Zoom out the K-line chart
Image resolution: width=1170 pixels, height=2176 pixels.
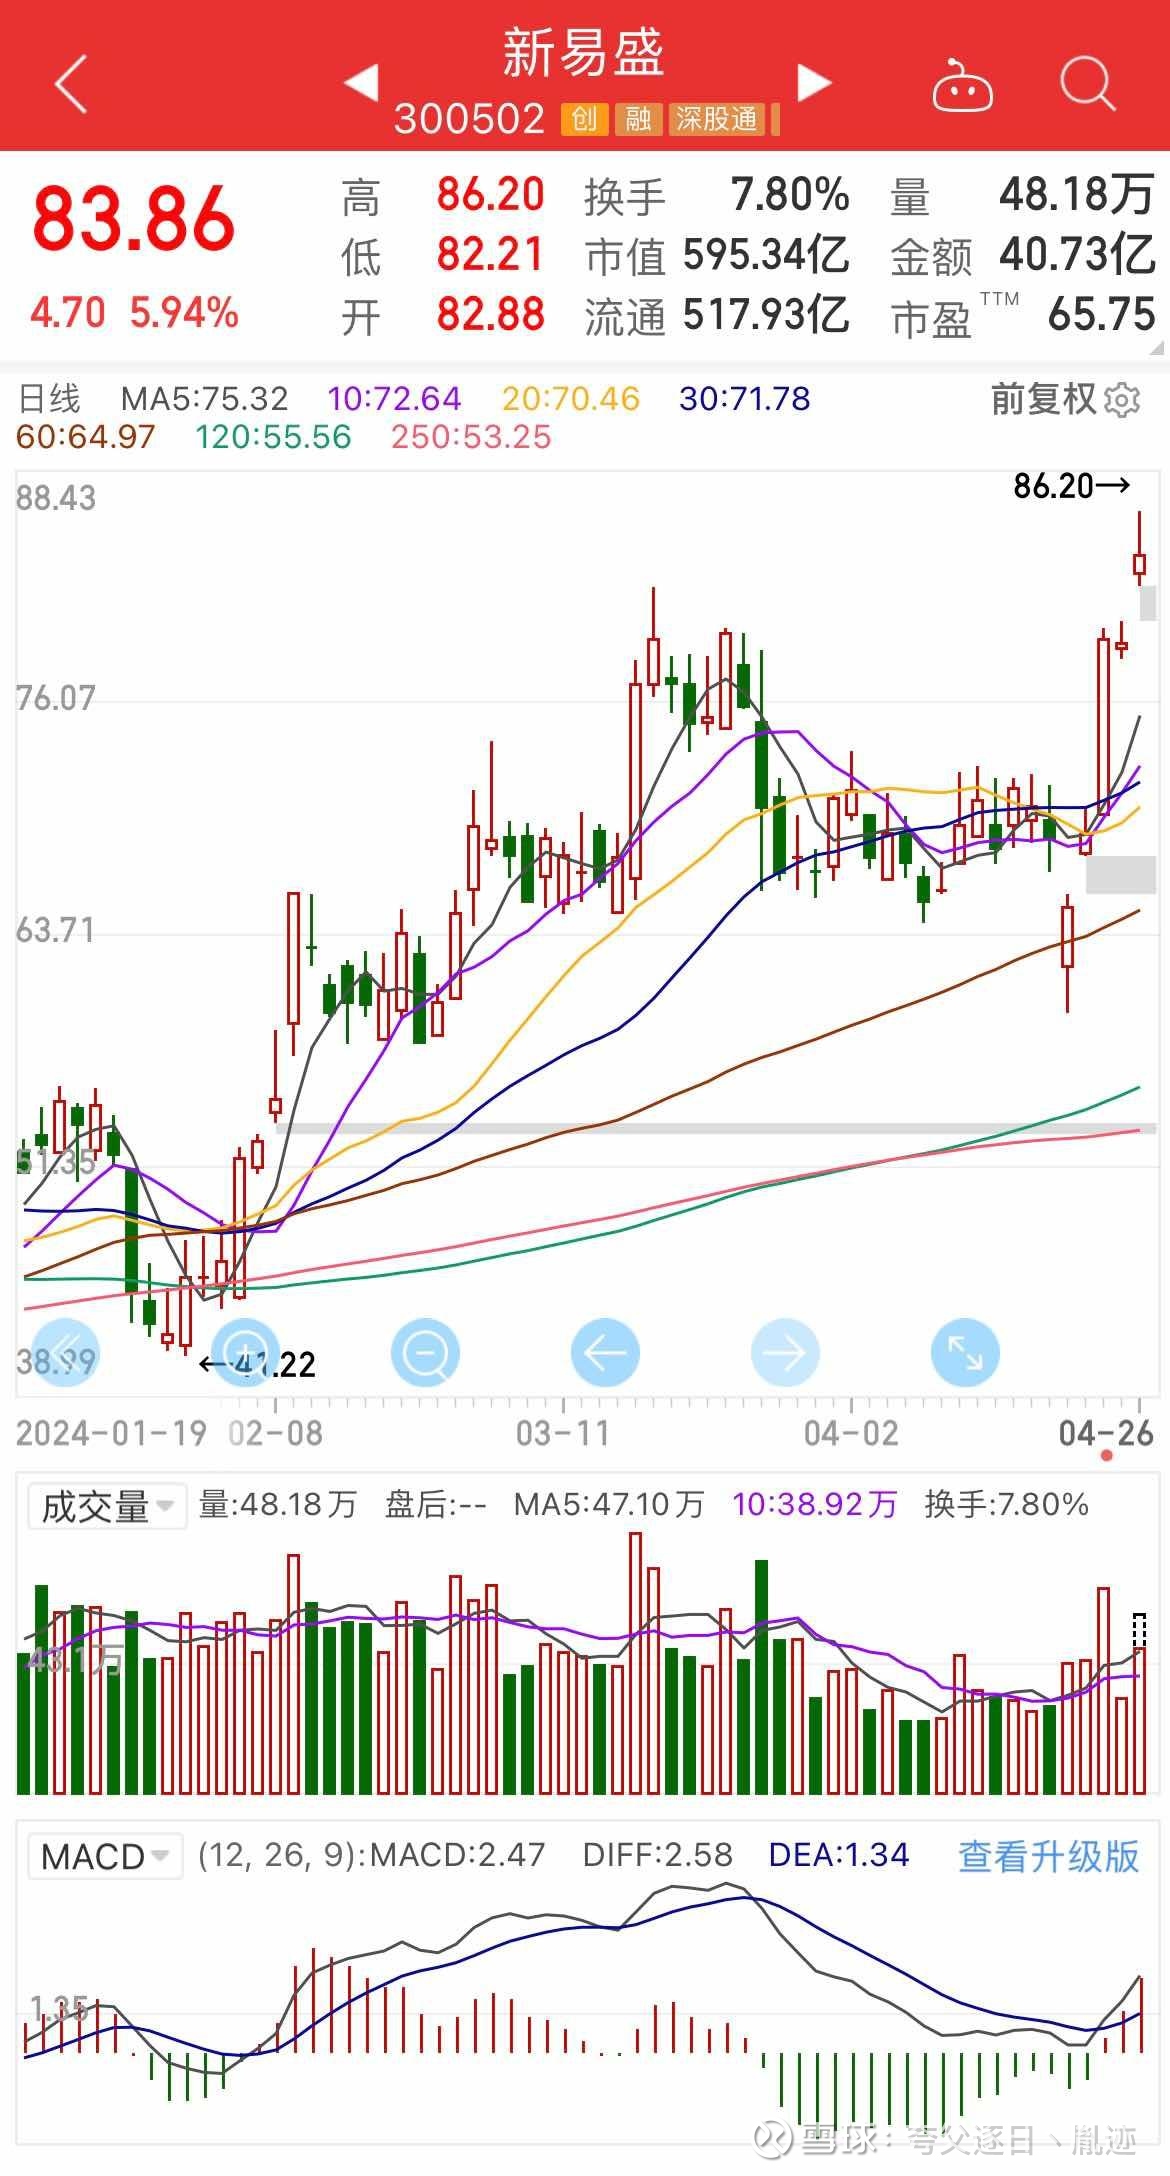click(425, 1353)
